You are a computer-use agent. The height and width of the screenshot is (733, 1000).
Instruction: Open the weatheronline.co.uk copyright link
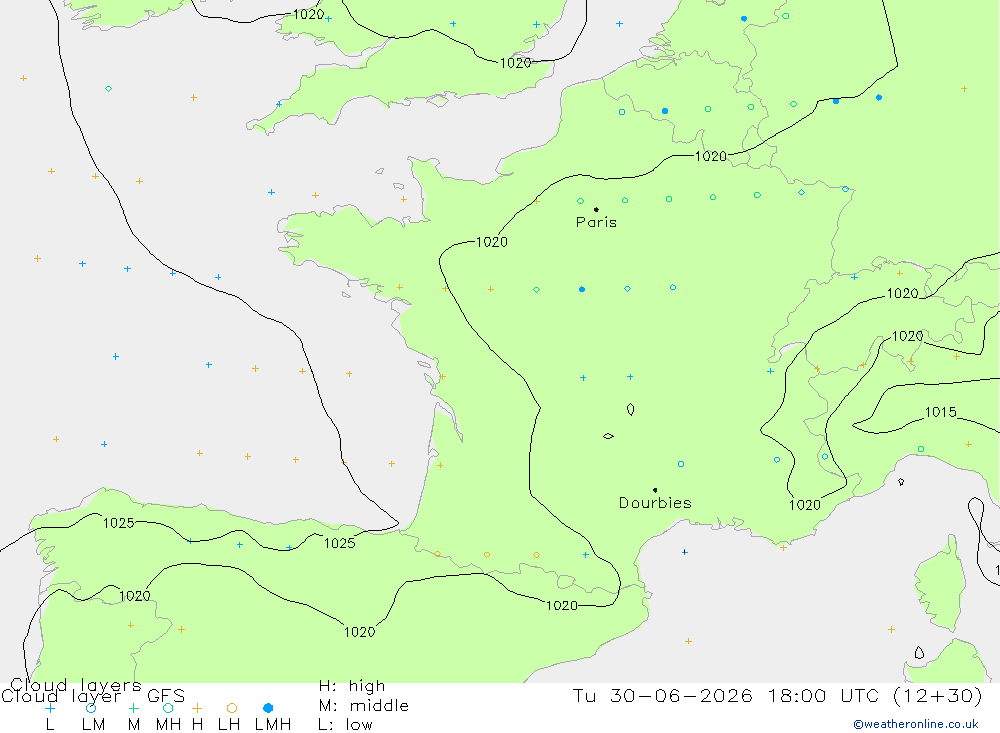click(916, 724)
